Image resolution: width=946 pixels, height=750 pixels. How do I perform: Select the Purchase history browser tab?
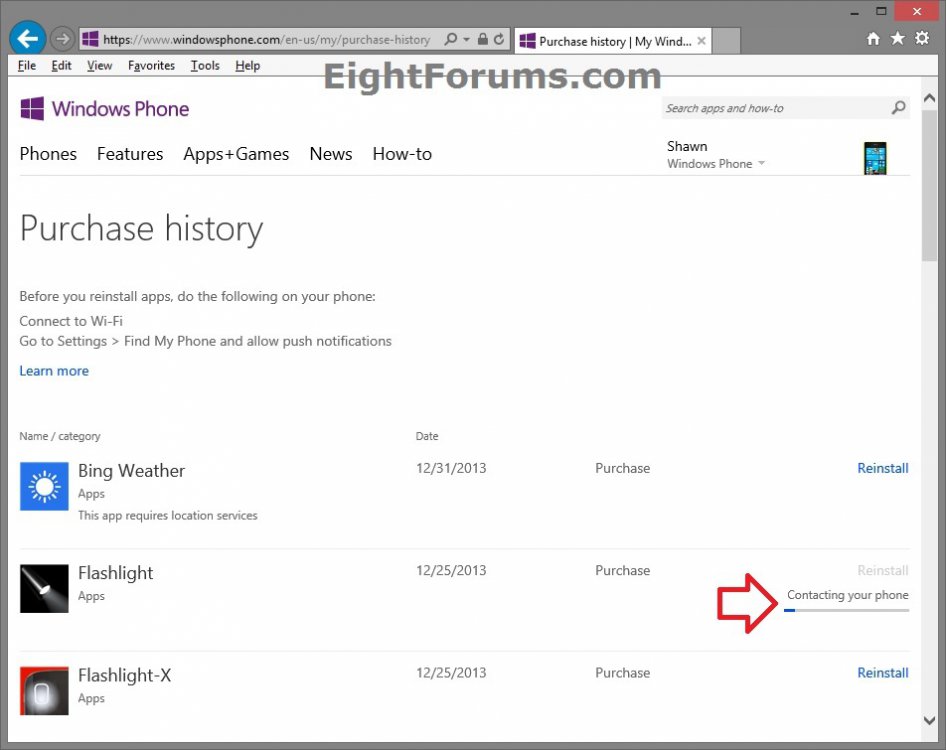point(613,41)
